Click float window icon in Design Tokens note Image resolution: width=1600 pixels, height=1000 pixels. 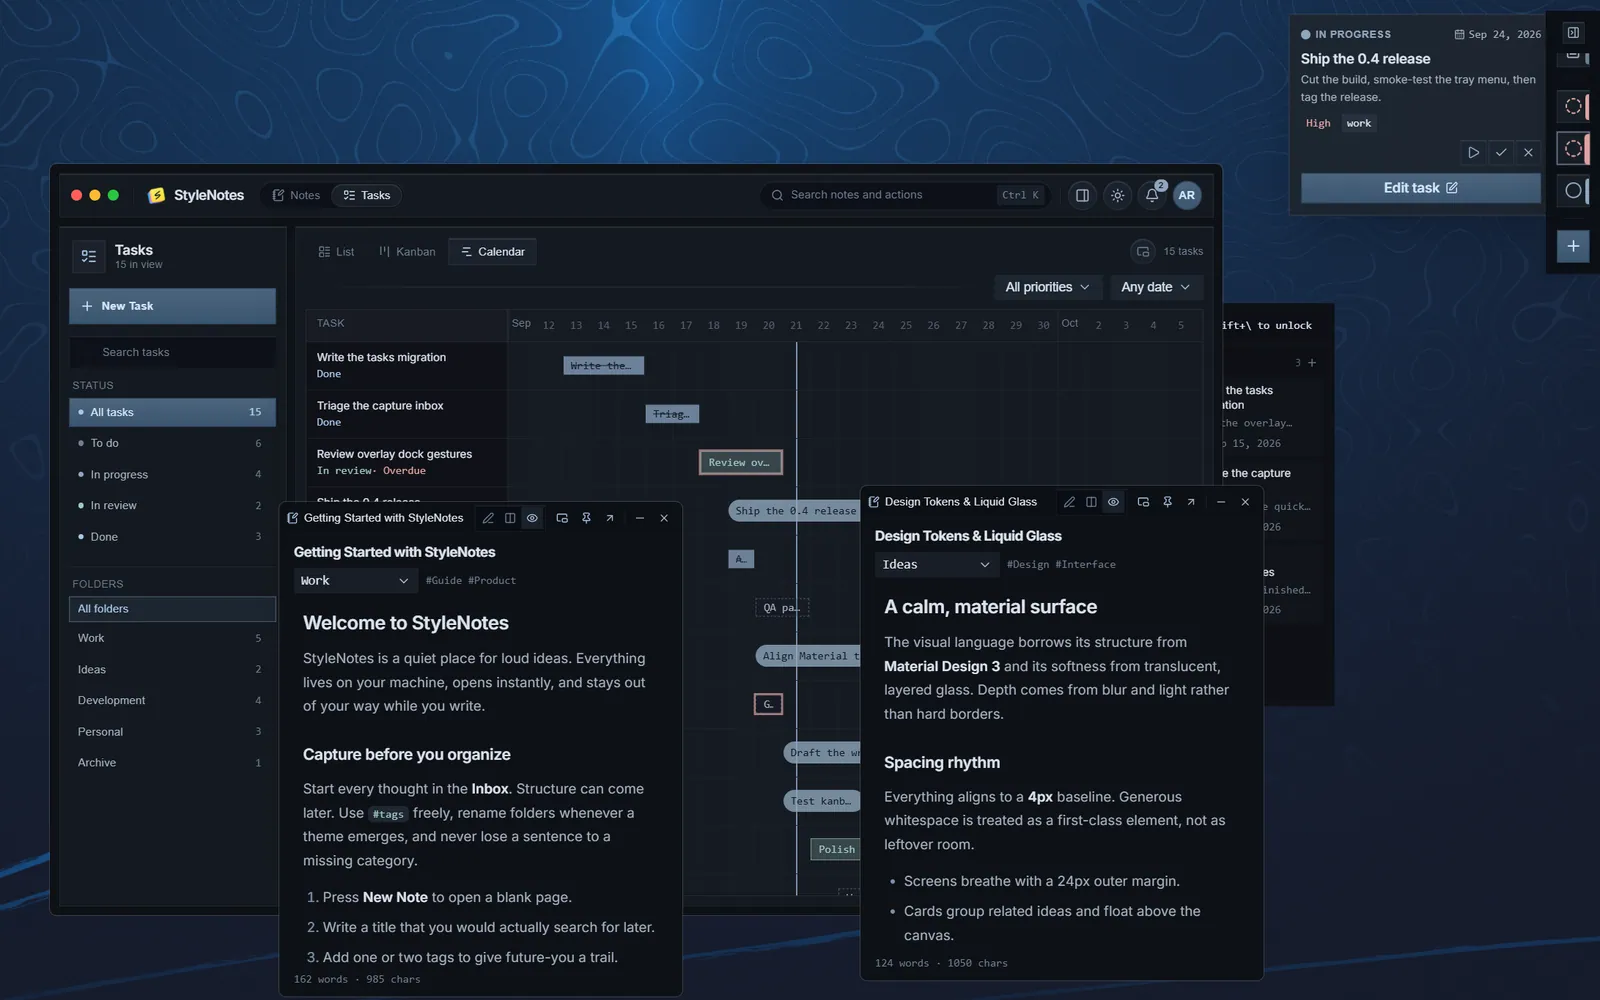click(1143, 502)
